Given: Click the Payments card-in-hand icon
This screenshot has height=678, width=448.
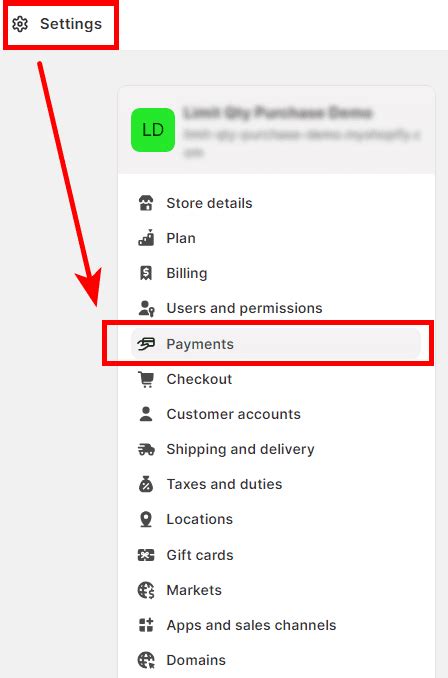Looking at the screenshot, I should click(146, 344).
